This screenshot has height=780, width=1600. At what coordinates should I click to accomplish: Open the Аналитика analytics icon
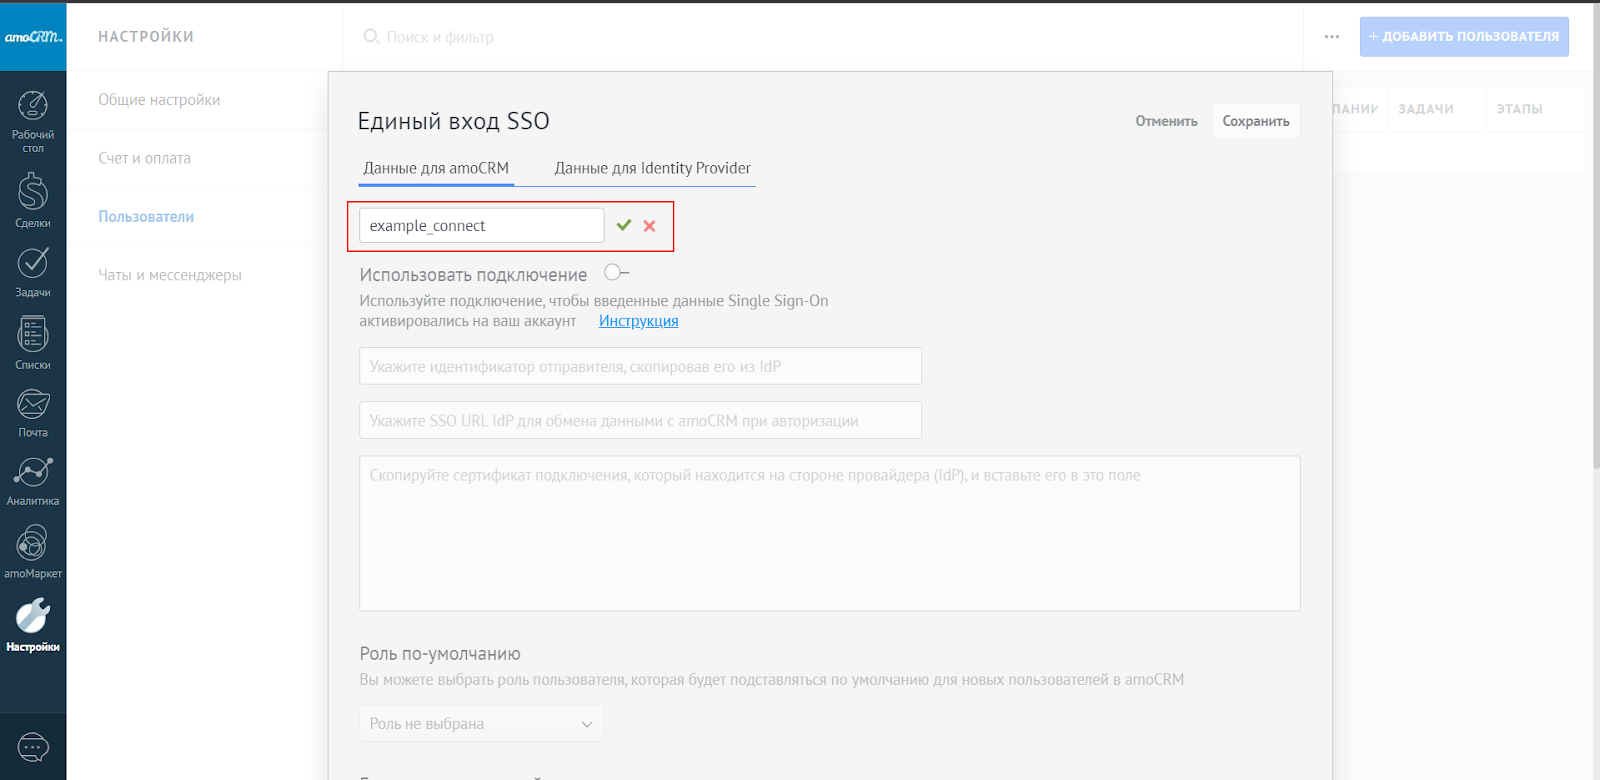click(x=33, y=472)
